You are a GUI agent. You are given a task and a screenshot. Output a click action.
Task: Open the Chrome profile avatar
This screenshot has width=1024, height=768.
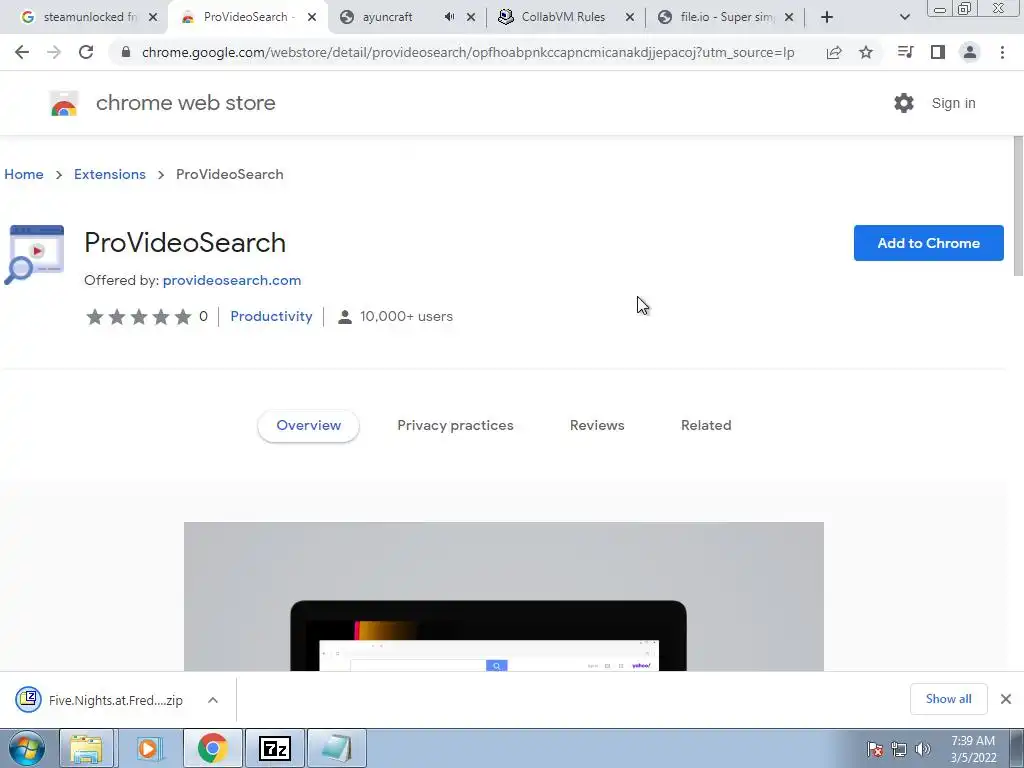tap(970, 52)
